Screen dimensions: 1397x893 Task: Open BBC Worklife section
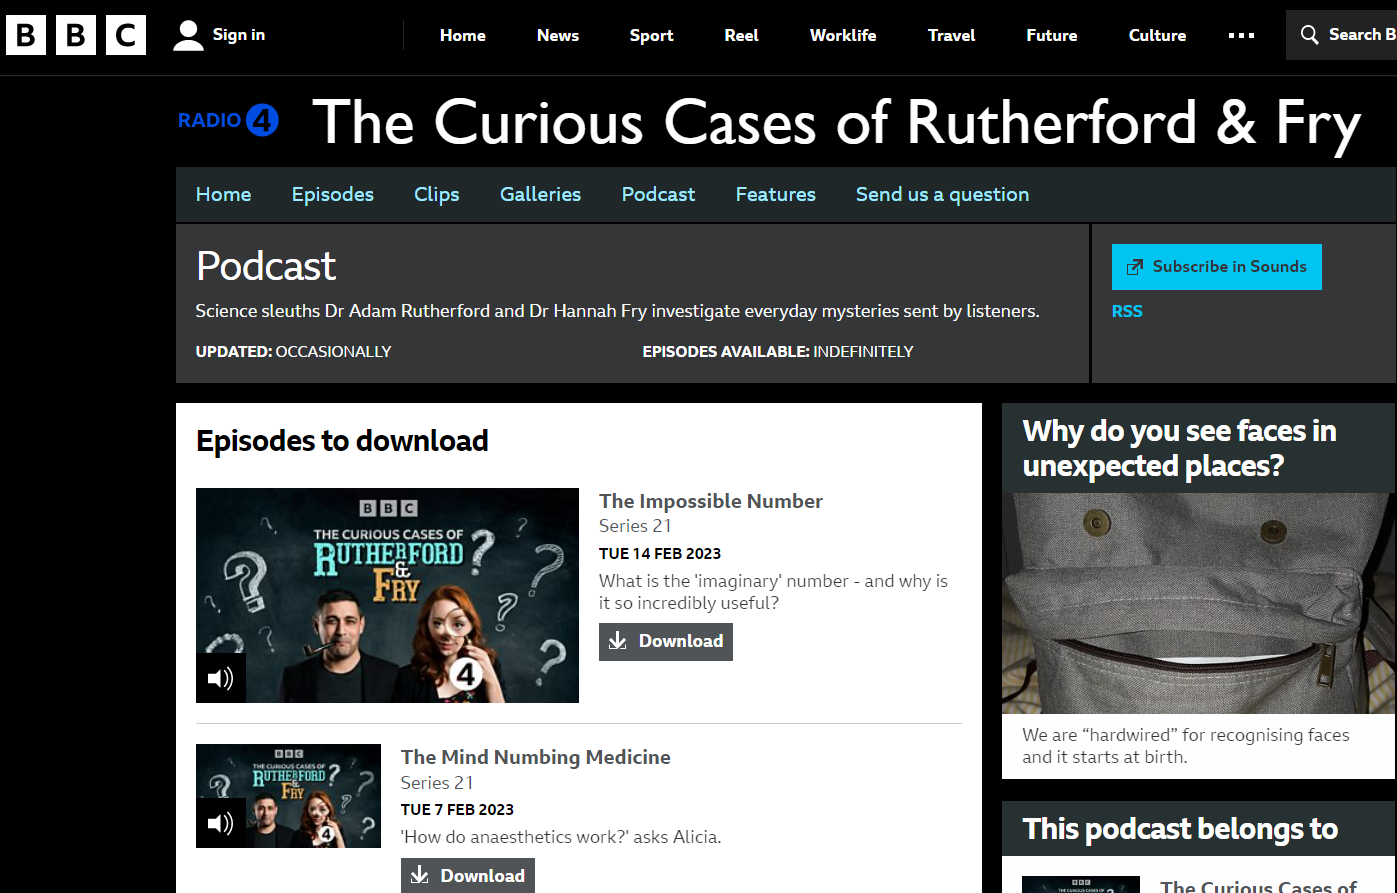[x=843, y=35]
